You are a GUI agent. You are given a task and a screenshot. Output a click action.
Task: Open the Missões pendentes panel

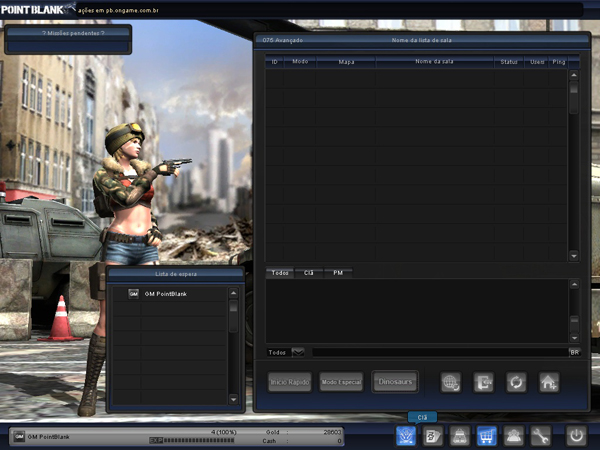68,39
